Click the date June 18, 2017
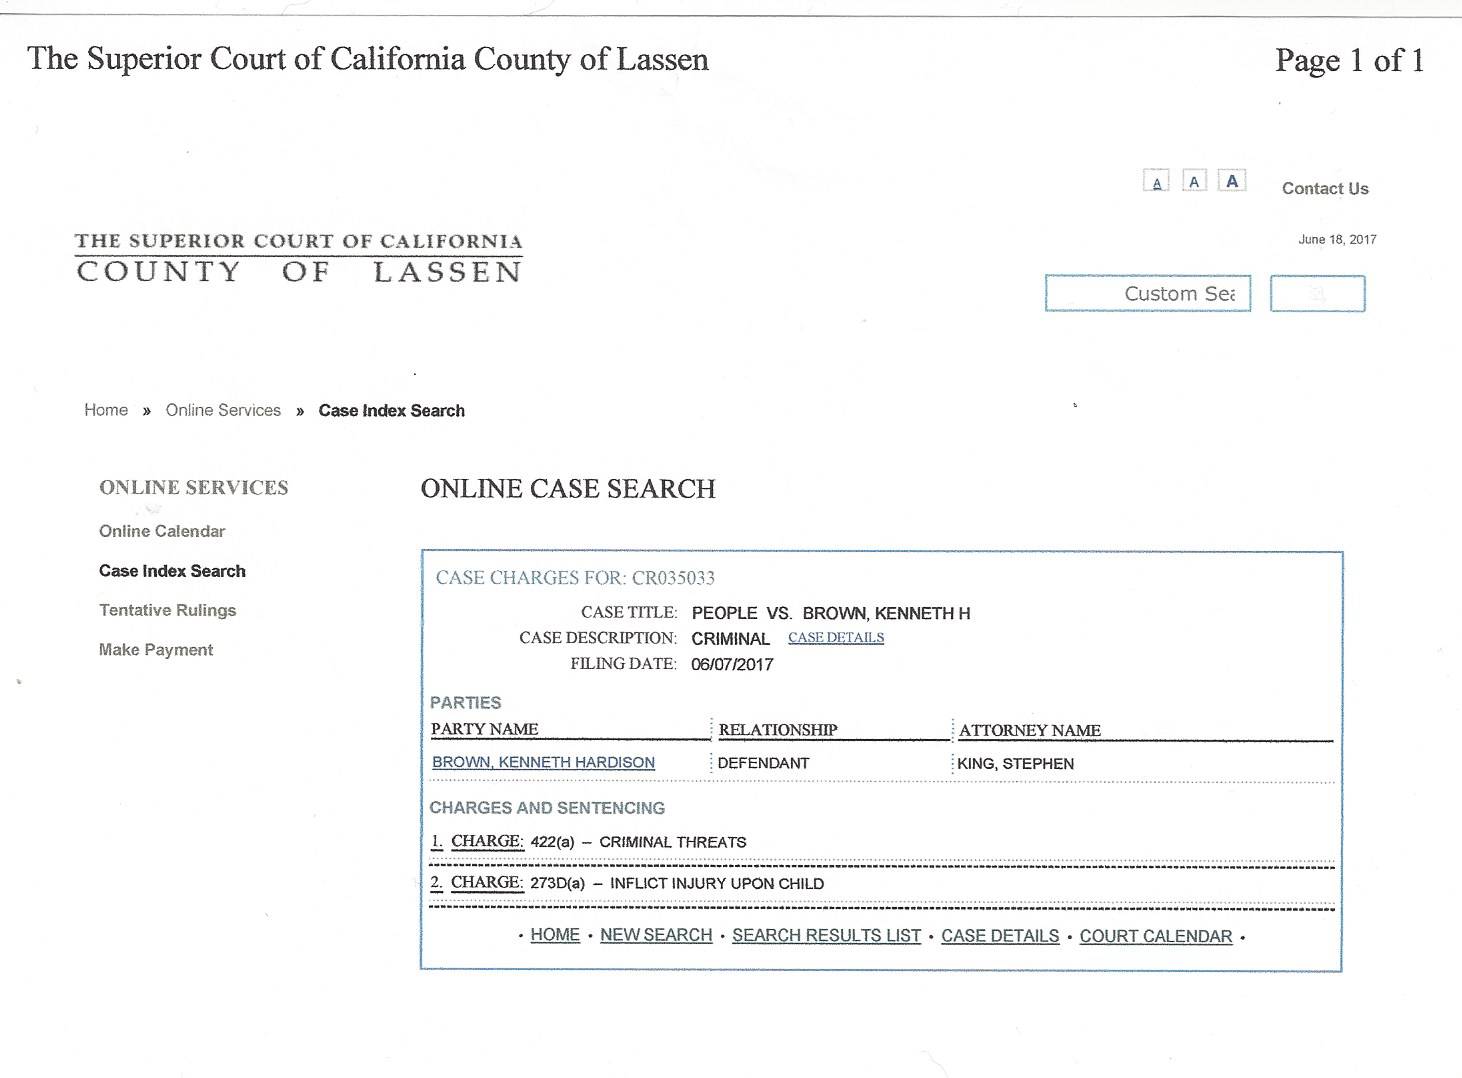 [x=1337, y=240]
